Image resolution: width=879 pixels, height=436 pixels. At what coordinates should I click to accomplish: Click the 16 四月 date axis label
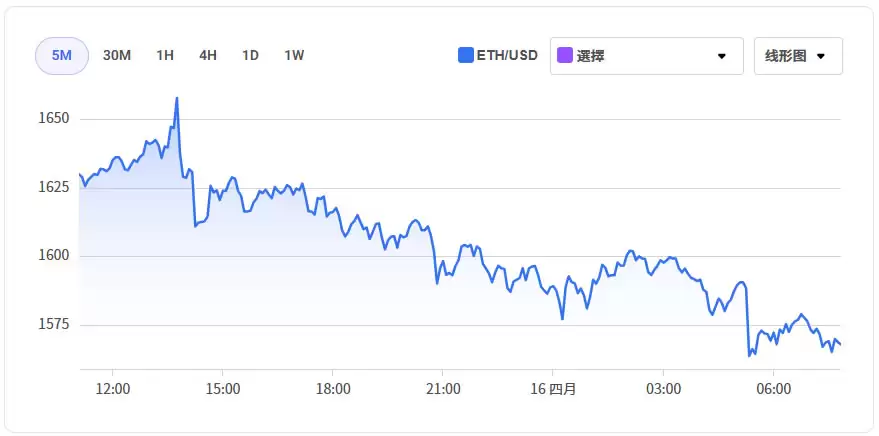point(553,388)
